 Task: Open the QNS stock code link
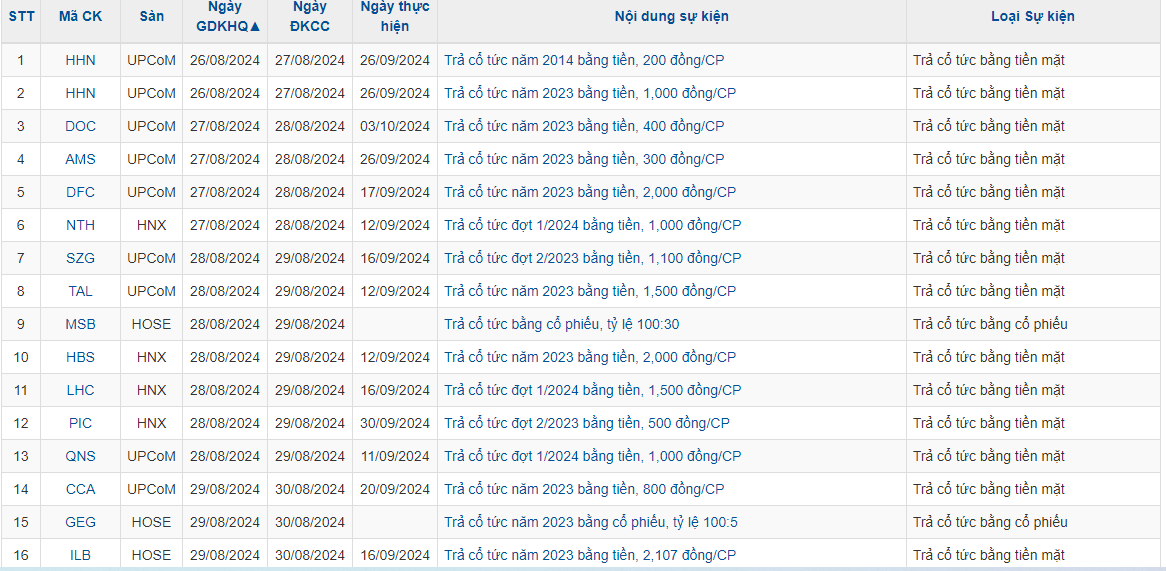point(80,457)
